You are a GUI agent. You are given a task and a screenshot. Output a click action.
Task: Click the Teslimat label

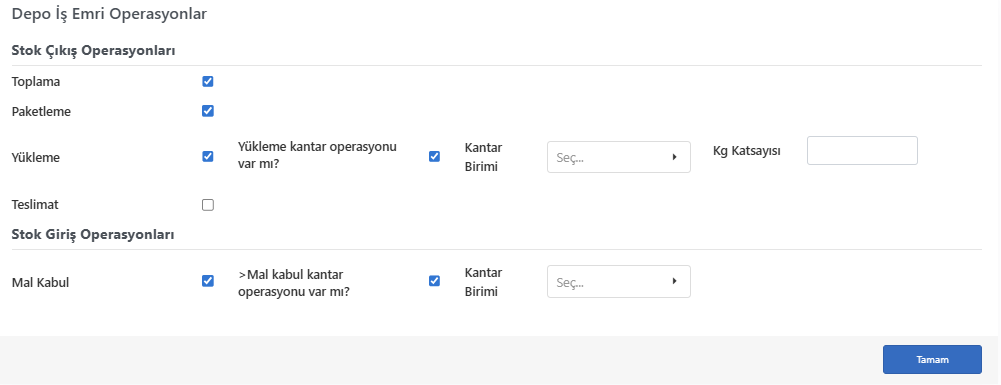coord(35,205)
